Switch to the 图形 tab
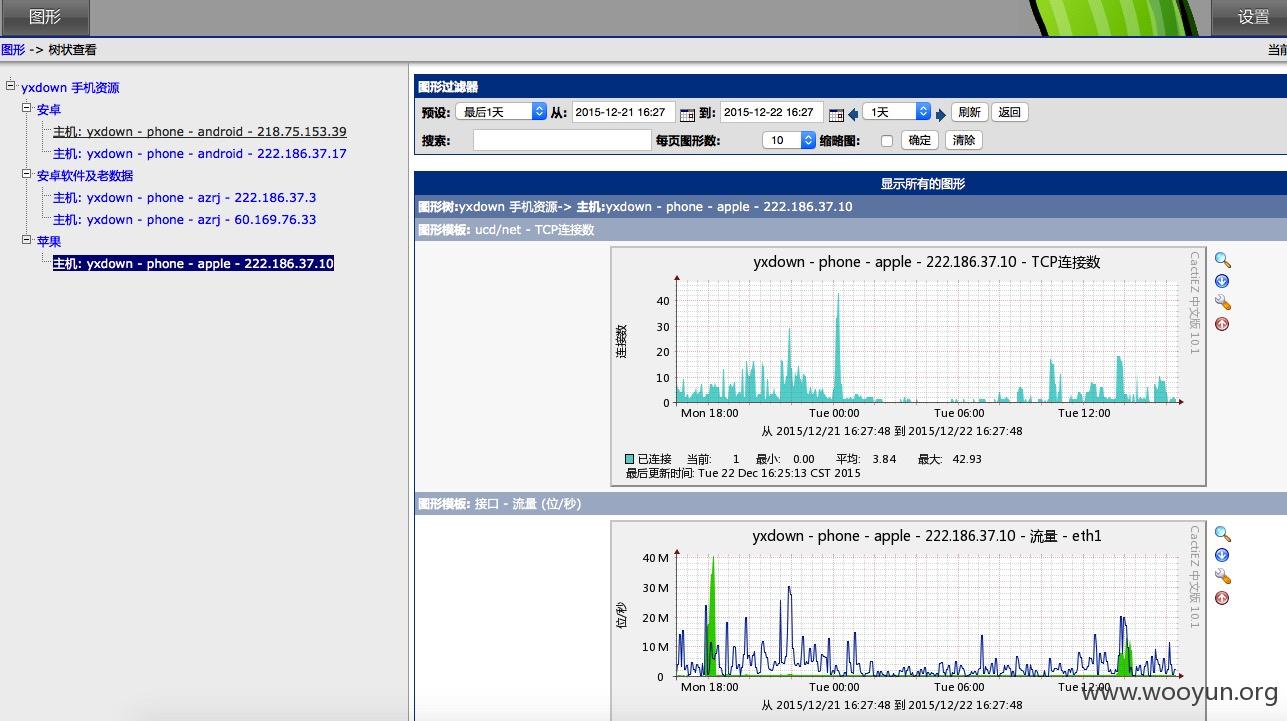1287x721 pixels. click(45, 17)
